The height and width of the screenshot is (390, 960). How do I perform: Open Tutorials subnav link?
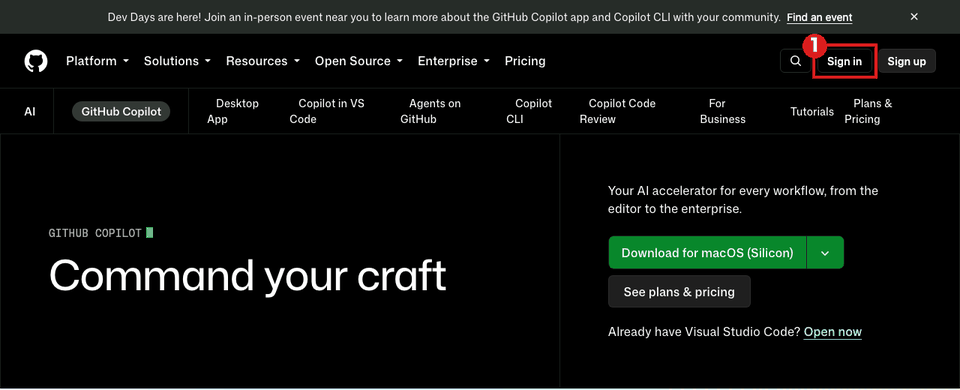tap(812, 111)
